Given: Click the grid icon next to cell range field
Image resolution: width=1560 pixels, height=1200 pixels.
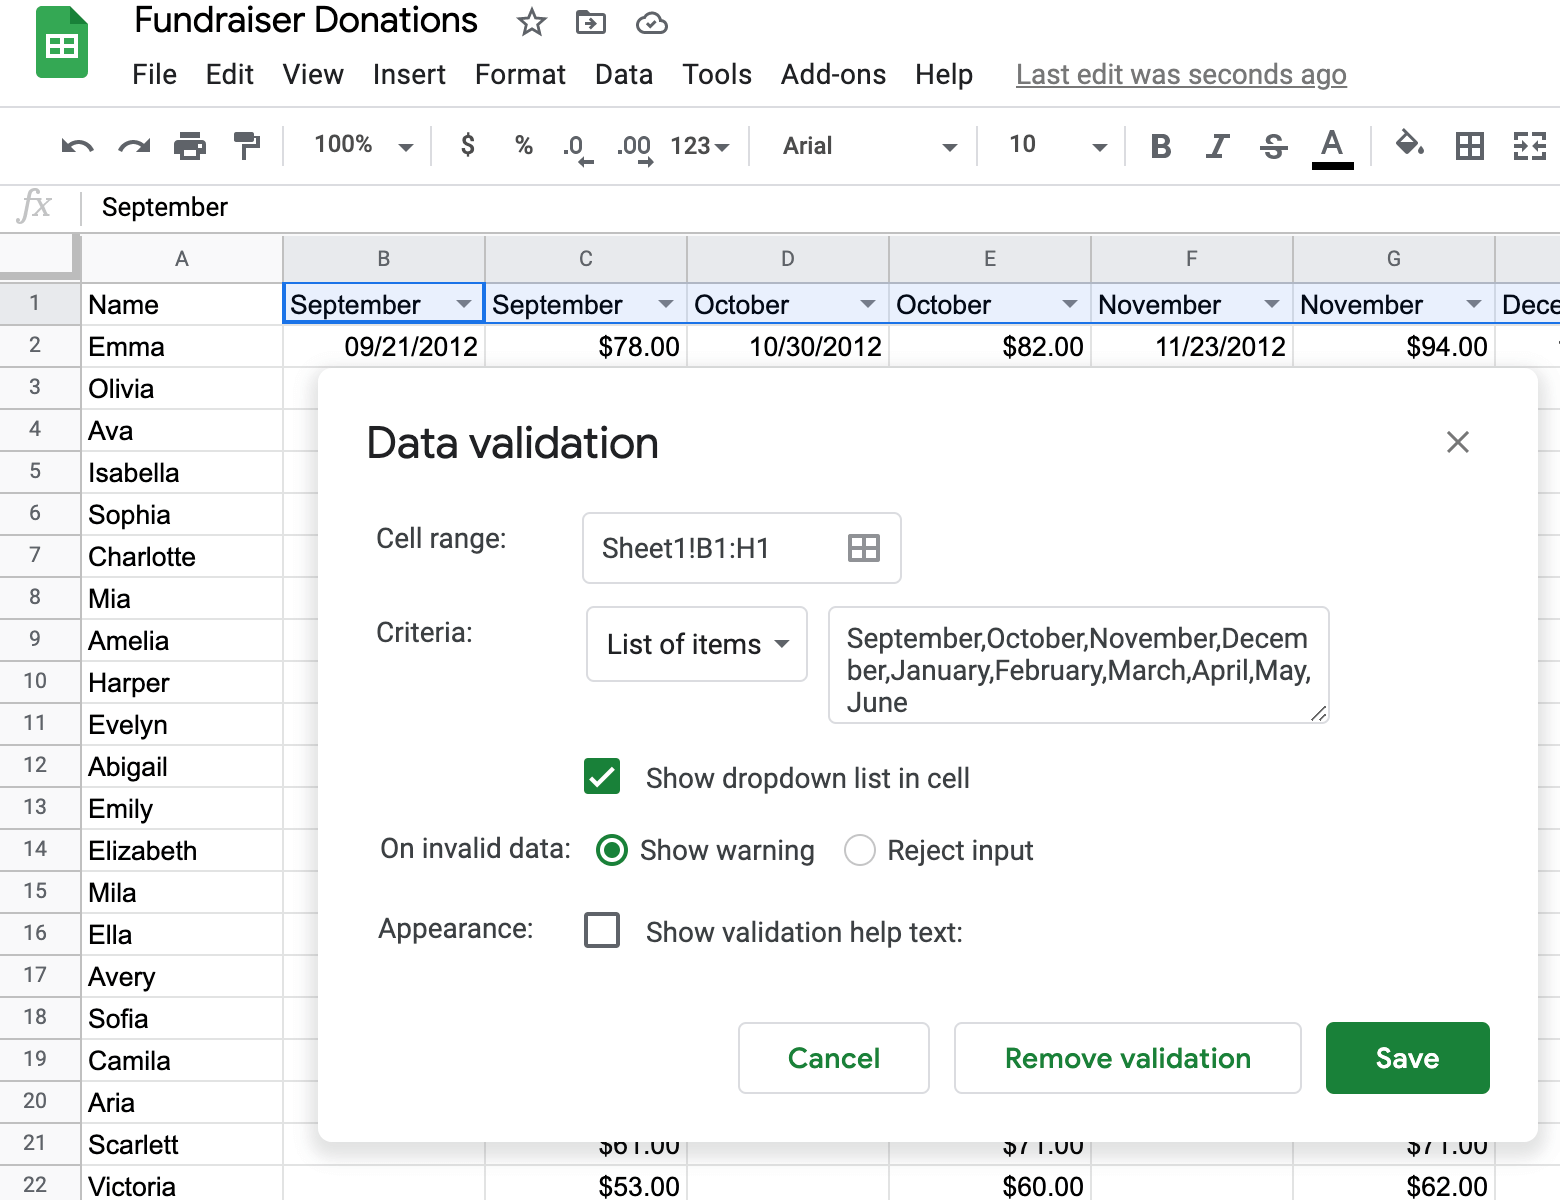Looking at the screenshot, I should pyautogui.click(x=864, y=547).
